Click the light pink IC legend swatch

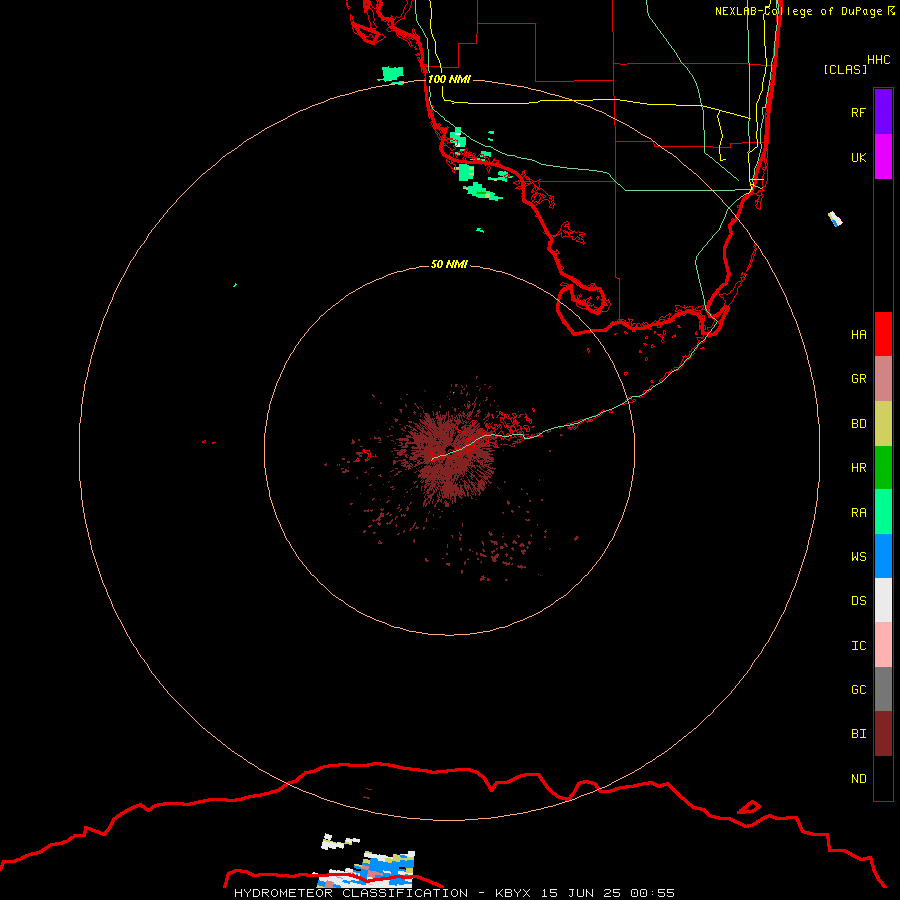[x=883, y=645]
